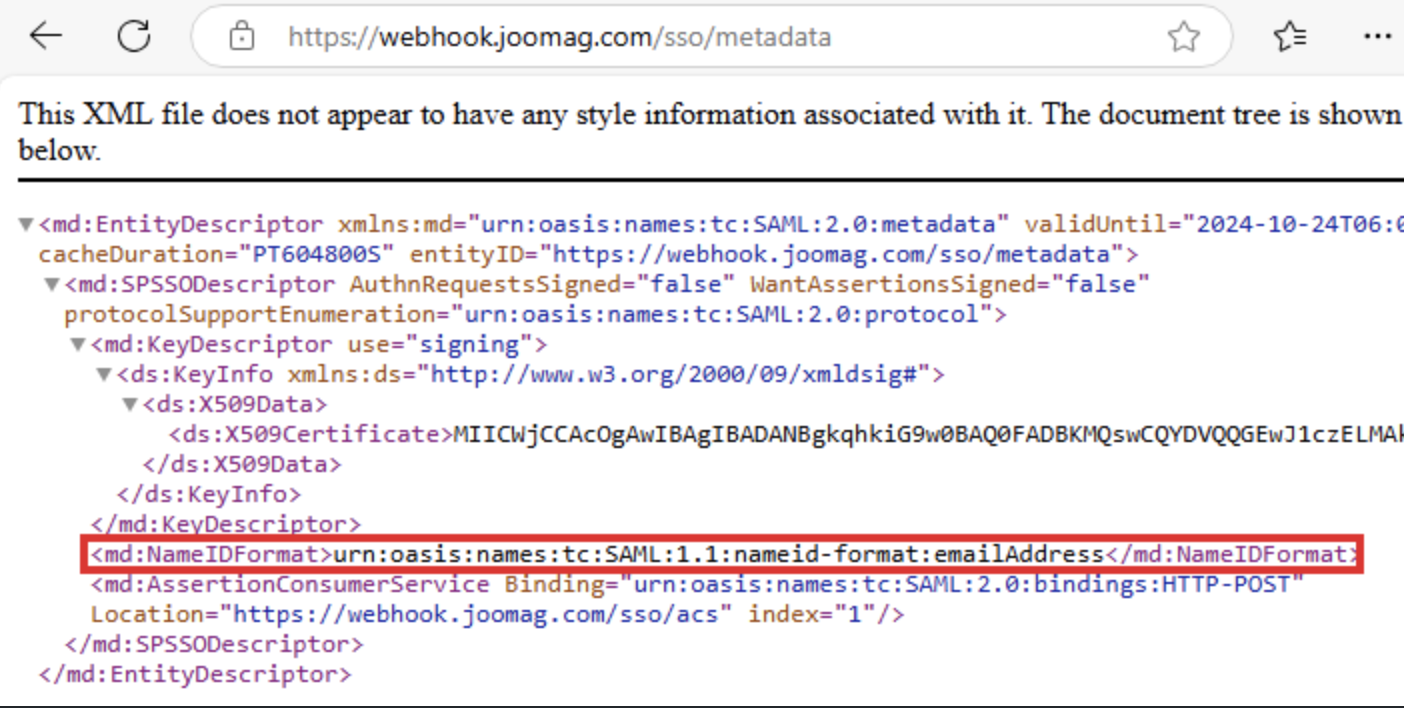Click the webhook.joomag.com address bar
1404x708 pixels.
560,38
